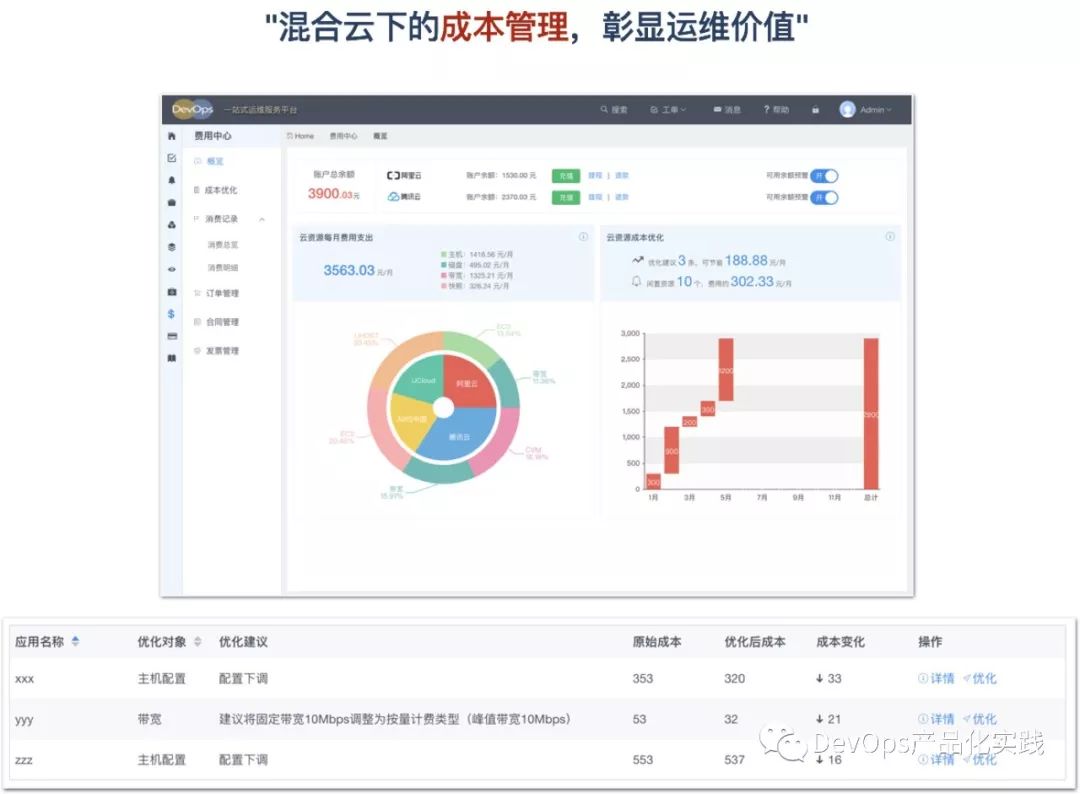
Task: Click the 主机 legend entry
Action: pyautogui.click(x=477, y=255)
